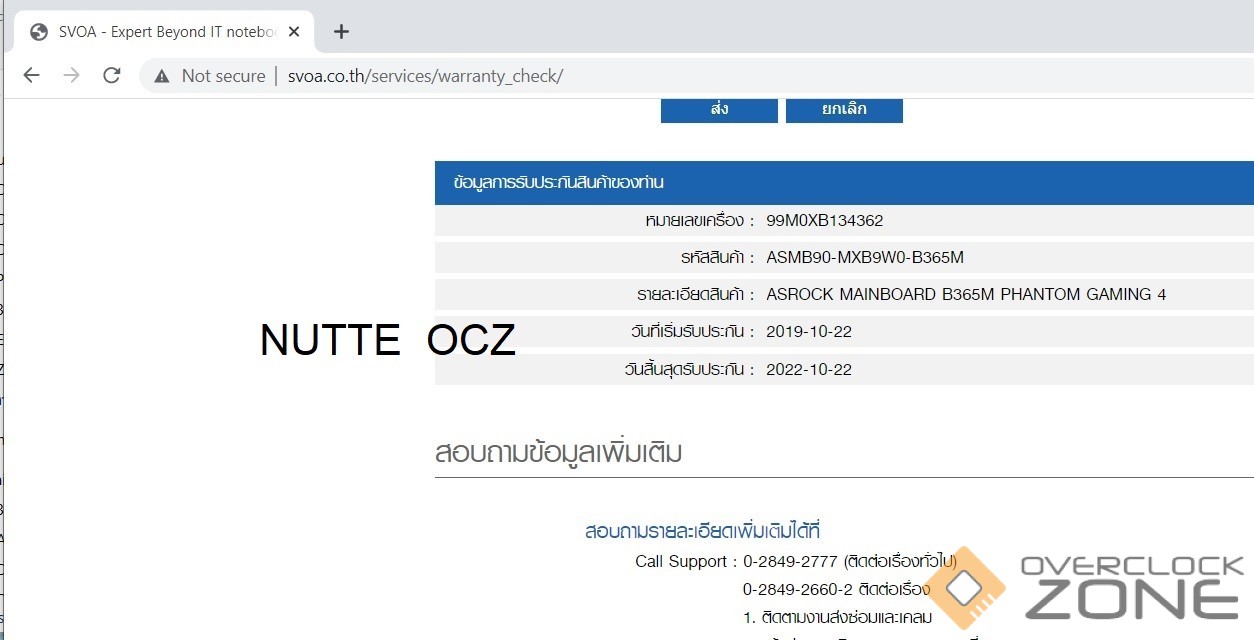Click the warranty information header bar
Image resolution: width=1254 pixels, height=640 pixels.
pos(844,183)
